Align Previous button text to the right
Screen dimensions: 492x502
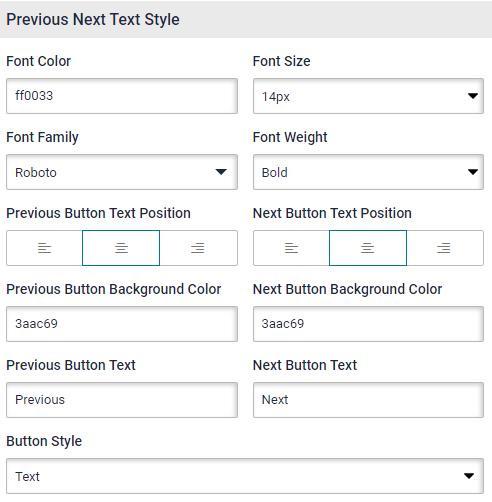pyautogui.click(x=198, y=248)
